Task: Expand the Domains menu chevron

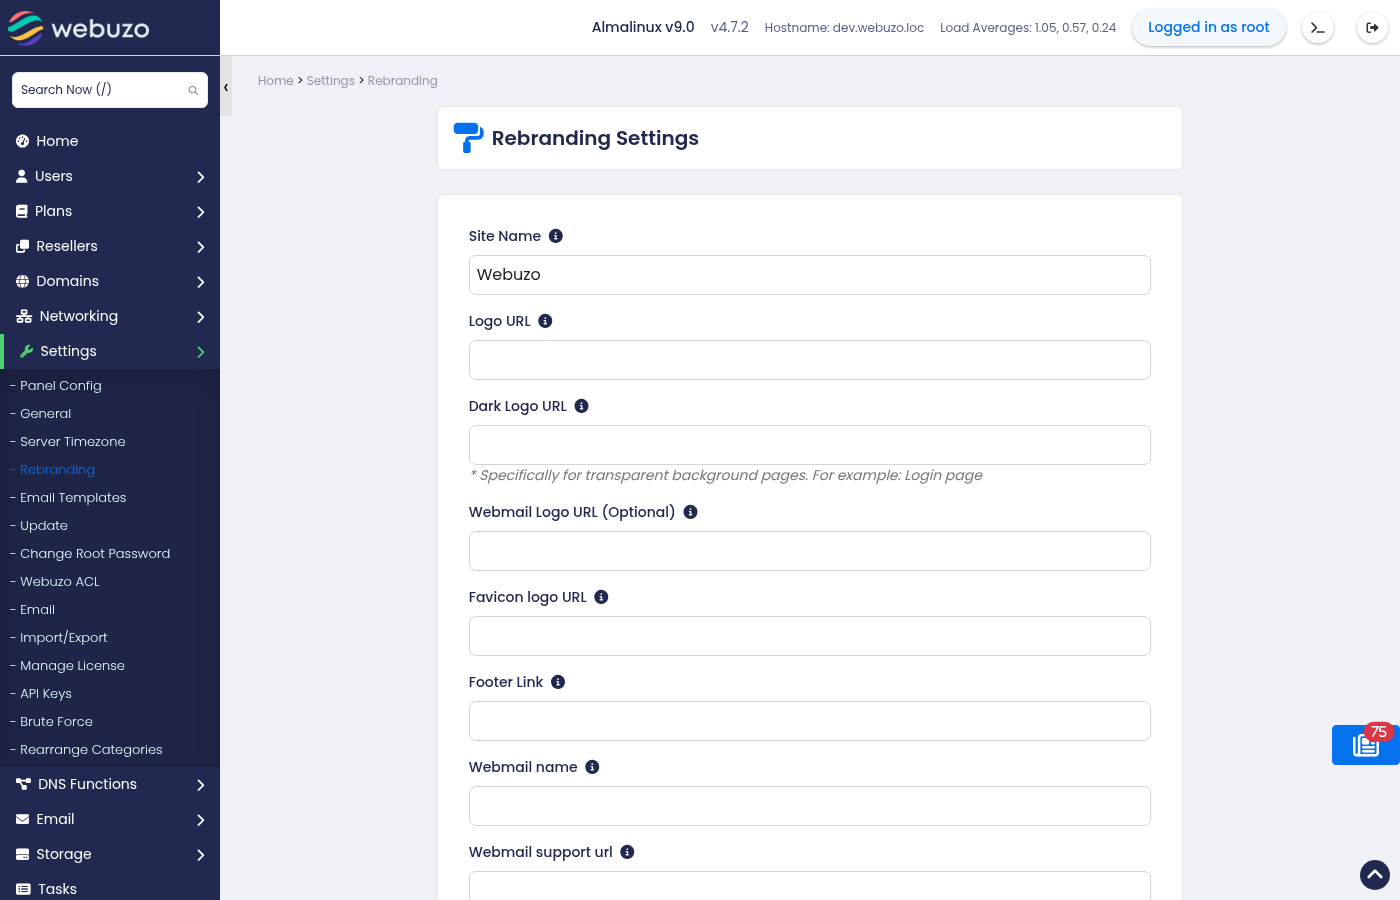Action: point(201,282)
